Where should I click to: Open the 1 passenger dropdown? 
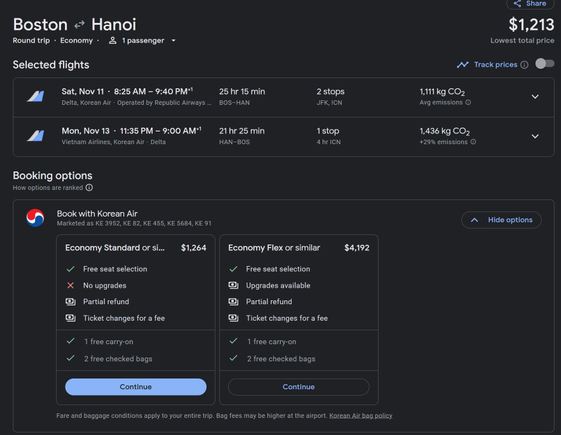[x=142, y=41]
